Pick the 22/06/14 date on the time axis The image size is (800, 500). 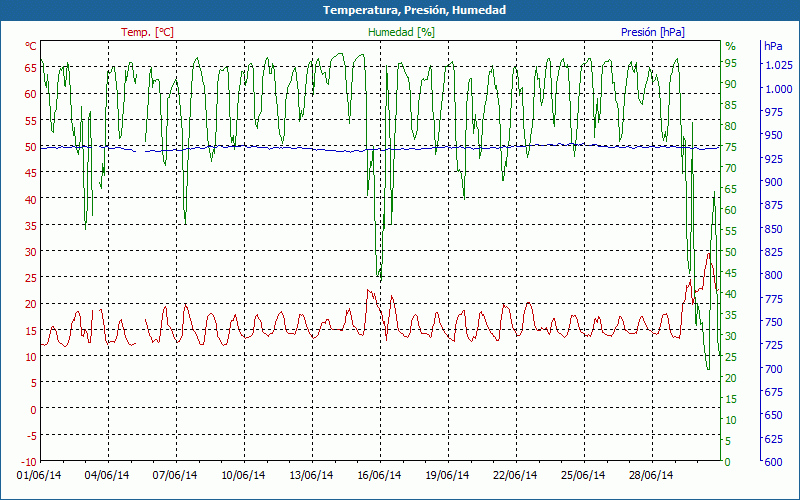pos(516,476)
